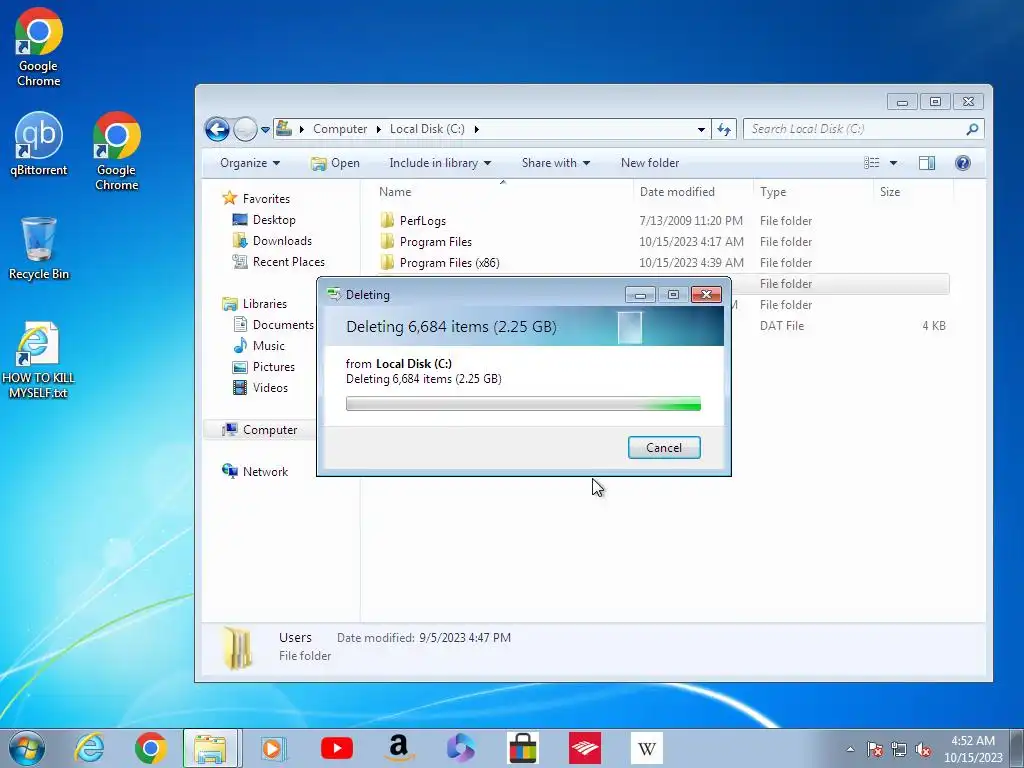Image resolution: width=1024 pixels, height=768 pixels.
Task: Launch Google Chrome from taskbar
Action: click(x=151, y=748)
